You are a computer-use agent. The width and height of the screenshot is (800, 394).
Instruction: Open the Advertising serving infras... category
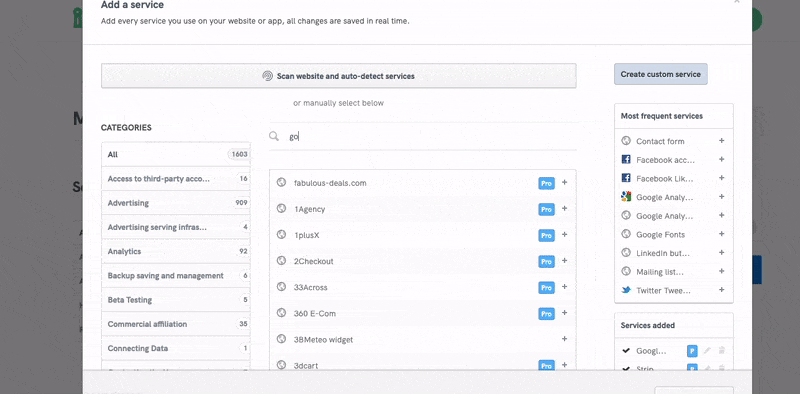176,227
